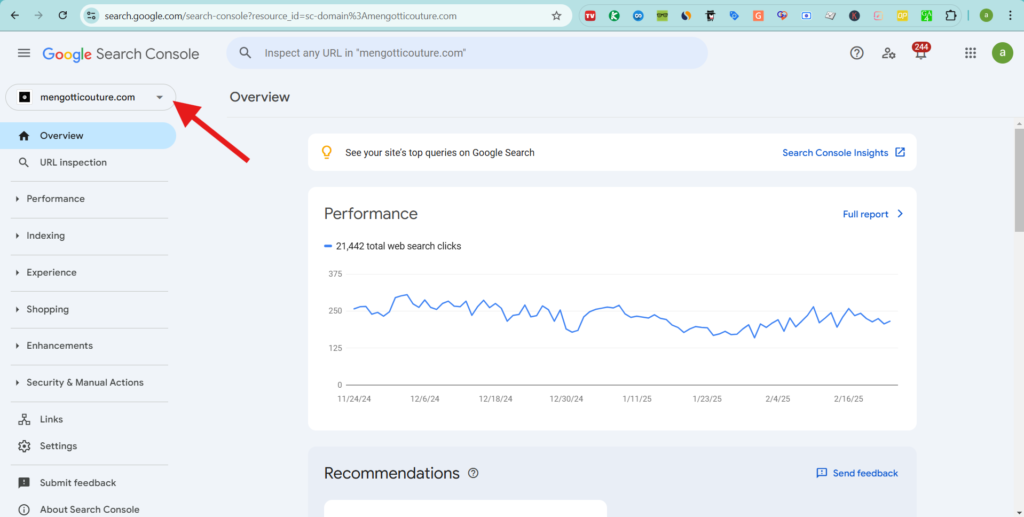View site information icon in address bar
The width and height of the screenshot is (1024, 517).
(x=91, y=16)
